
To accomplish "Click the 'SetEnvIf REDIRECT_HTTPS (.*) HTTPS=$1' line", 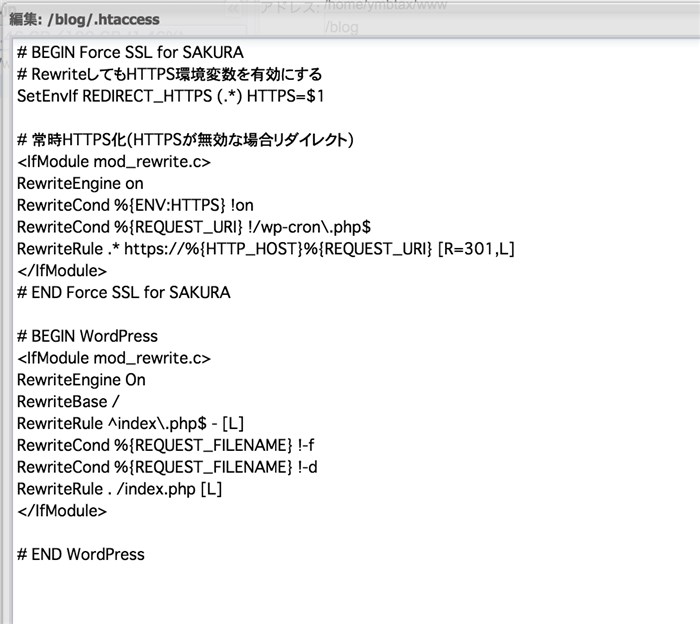I will click(170, 96).
